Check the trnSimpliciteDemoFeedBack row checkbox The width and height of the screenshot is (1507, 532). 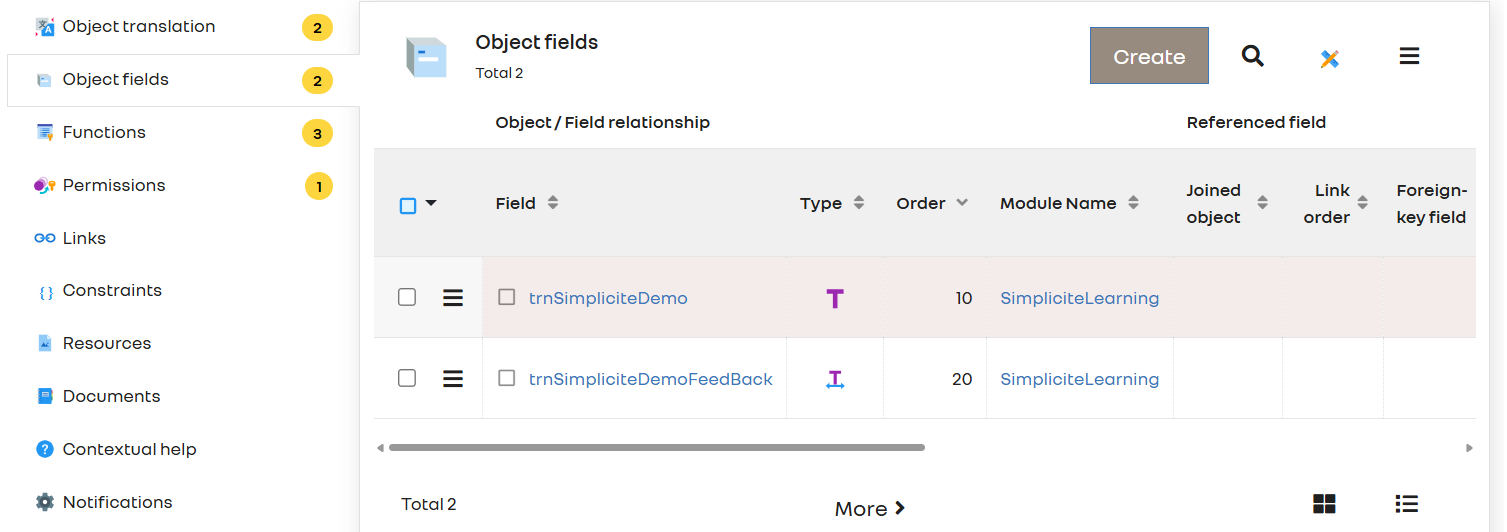pyautogui.click(x=407, y=378)
